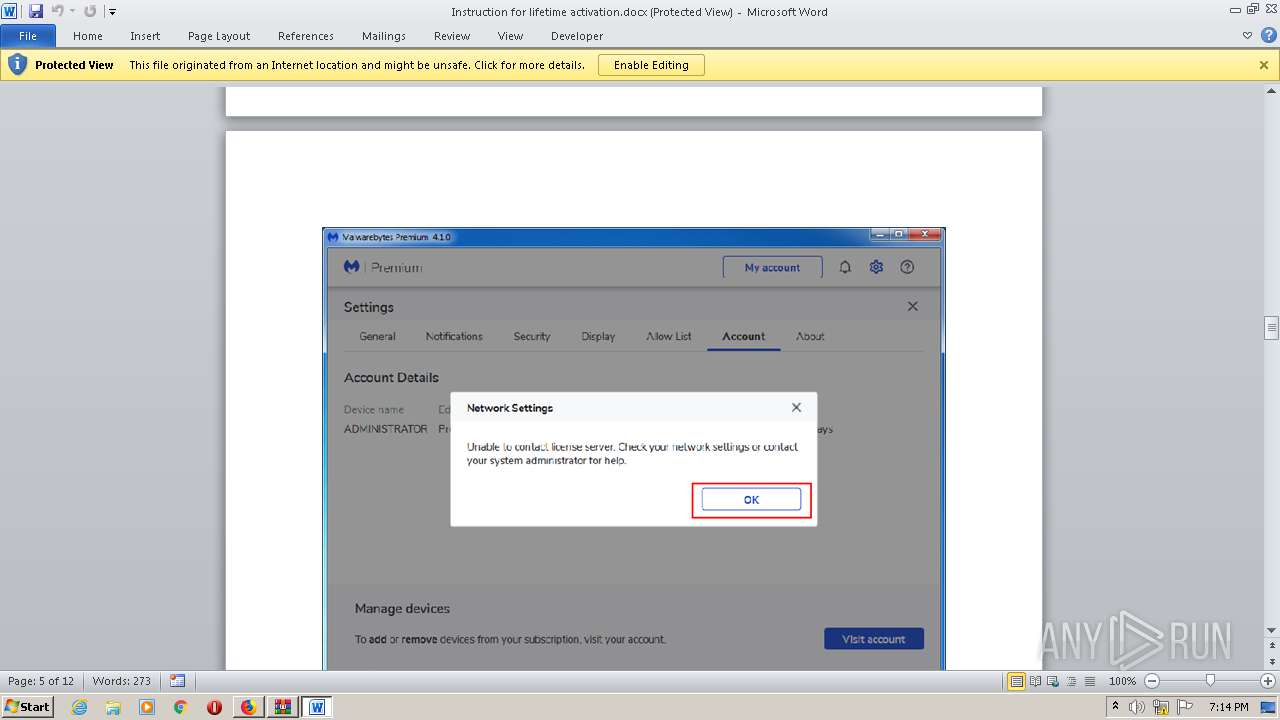This screenshot has width=1280, height=720.
Task: Switch to the Home ribbon tab
Action: click(88, 36)
